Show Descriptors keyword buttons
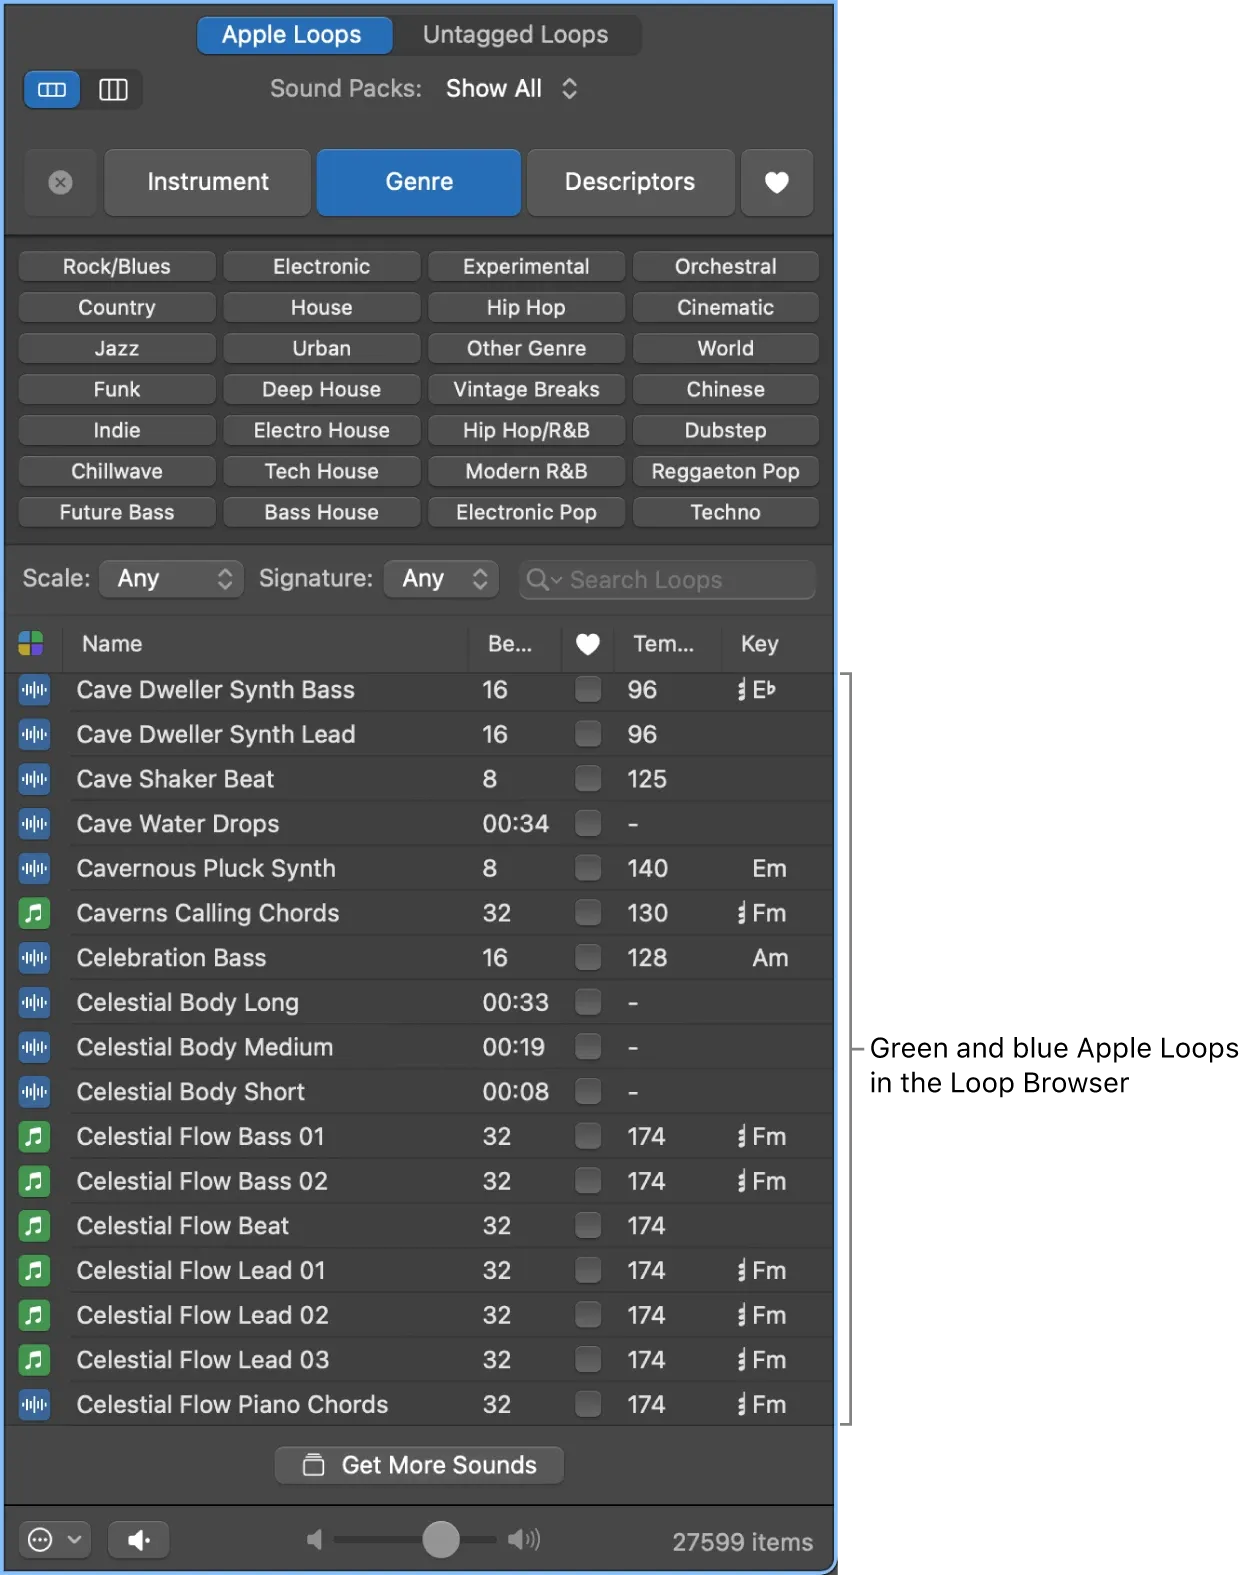The height and width of the screenshot is (1578, 1250). 630,182
